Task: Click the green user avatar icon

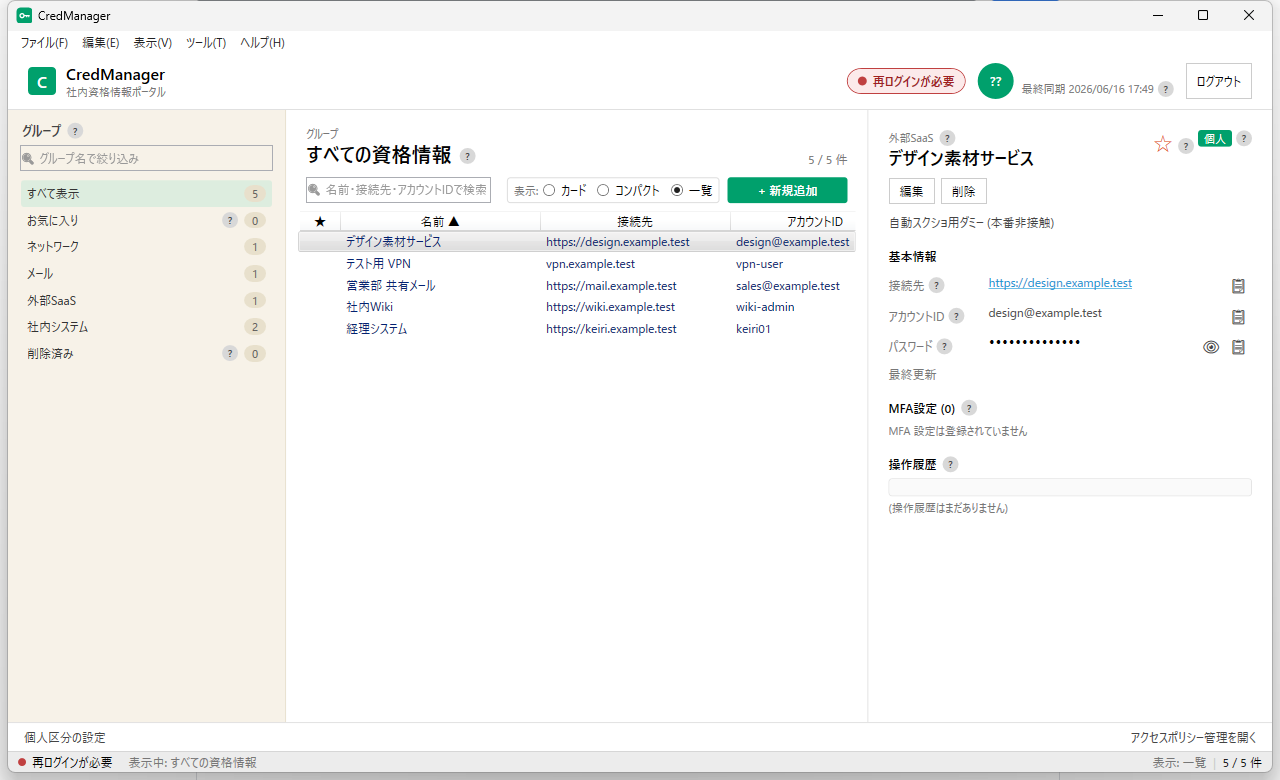Action: (995, 81)
